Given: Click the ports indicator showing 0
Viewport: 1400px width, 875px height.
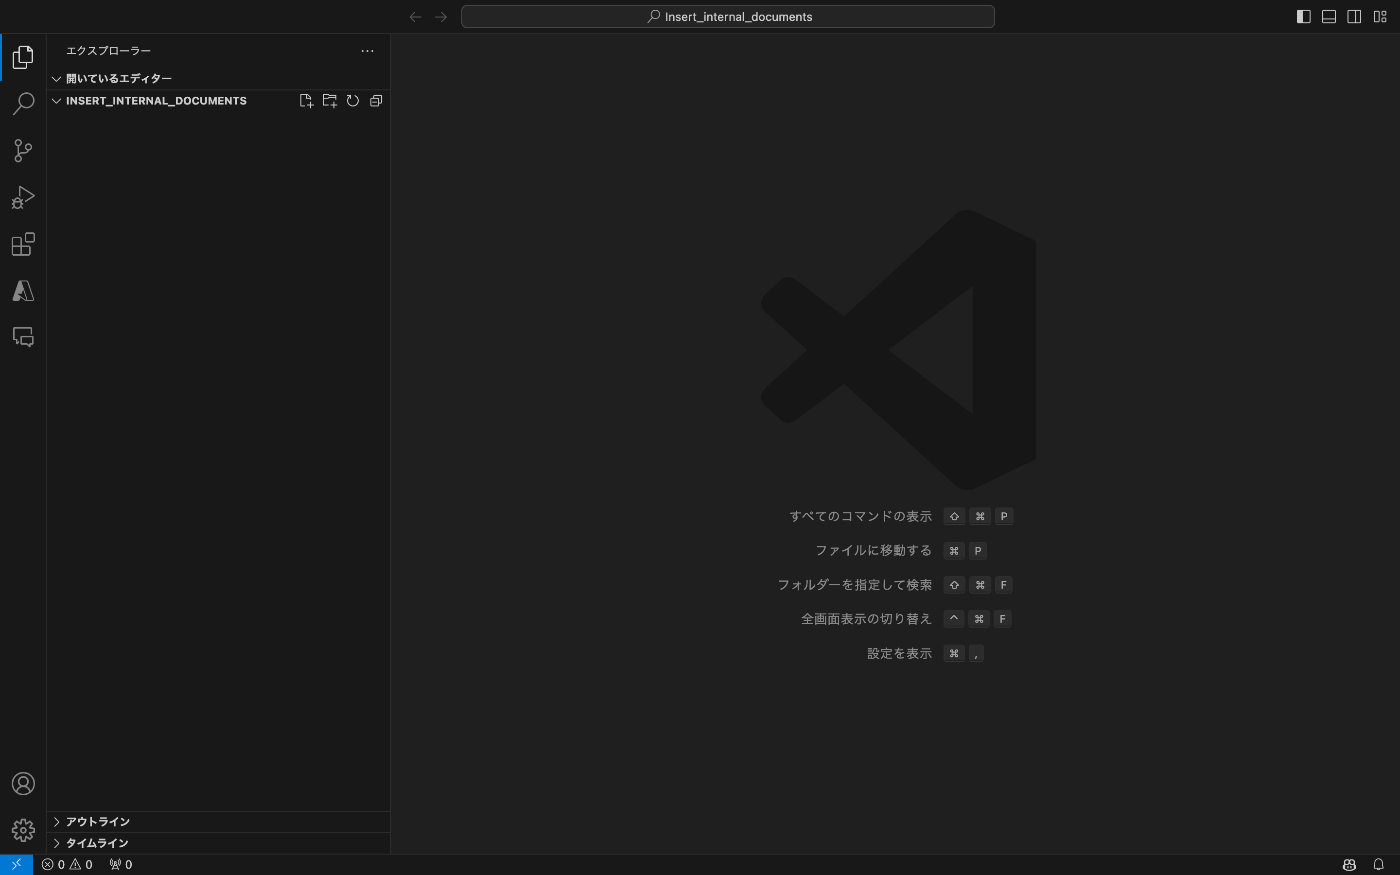Looking at the screenshot, I should coord(120,865).
